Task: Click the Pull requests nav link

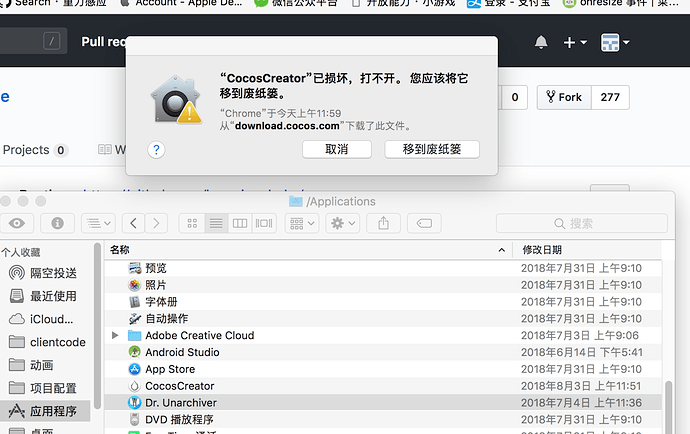Action: pyautogui.click(x=103, y=42)
